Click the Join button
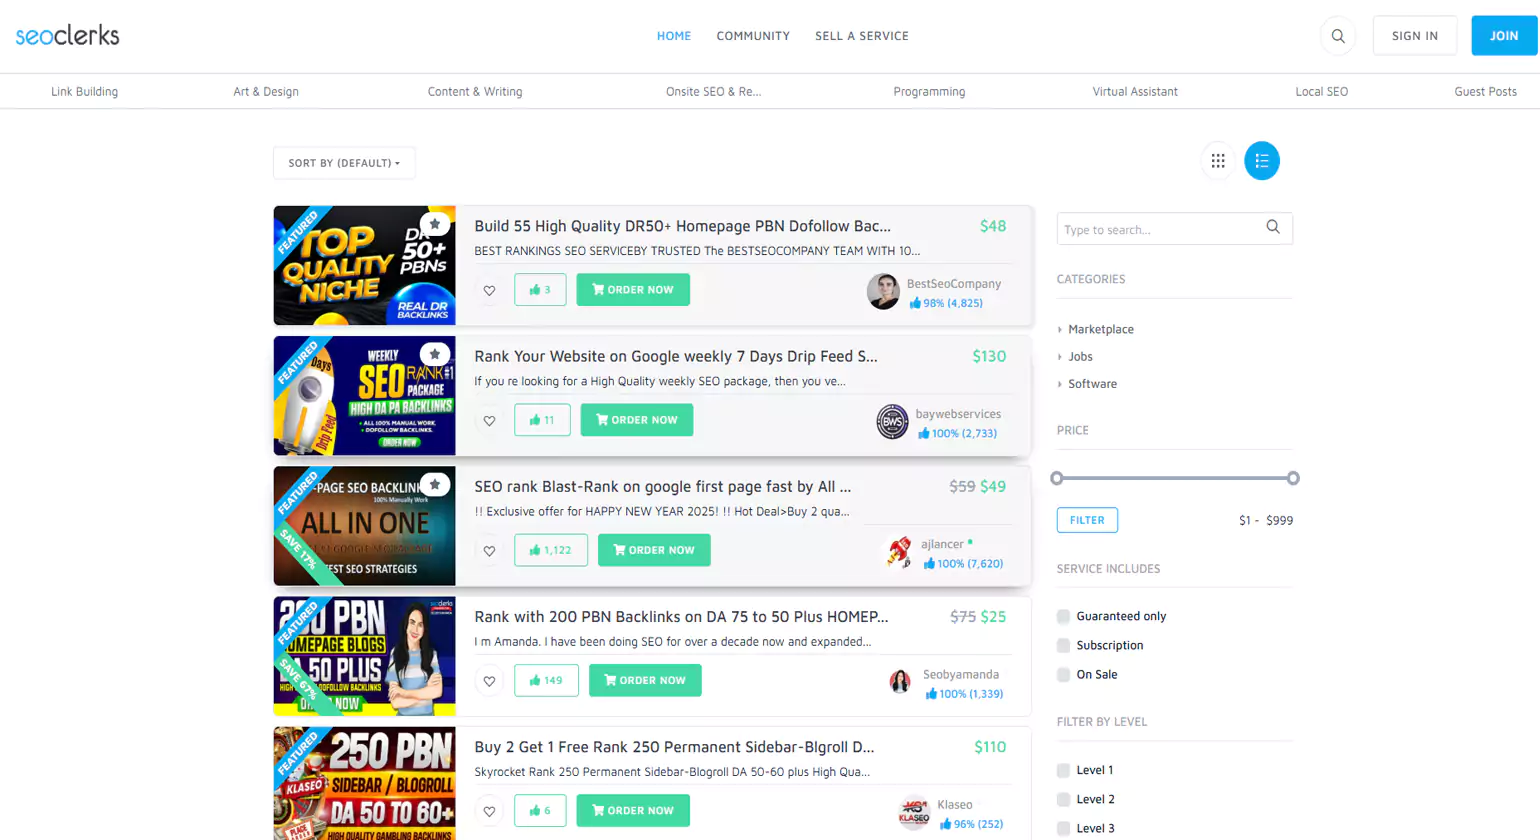Viewport: 1540px width, 840px height. pyautogui.click(x=1503, y=36)
